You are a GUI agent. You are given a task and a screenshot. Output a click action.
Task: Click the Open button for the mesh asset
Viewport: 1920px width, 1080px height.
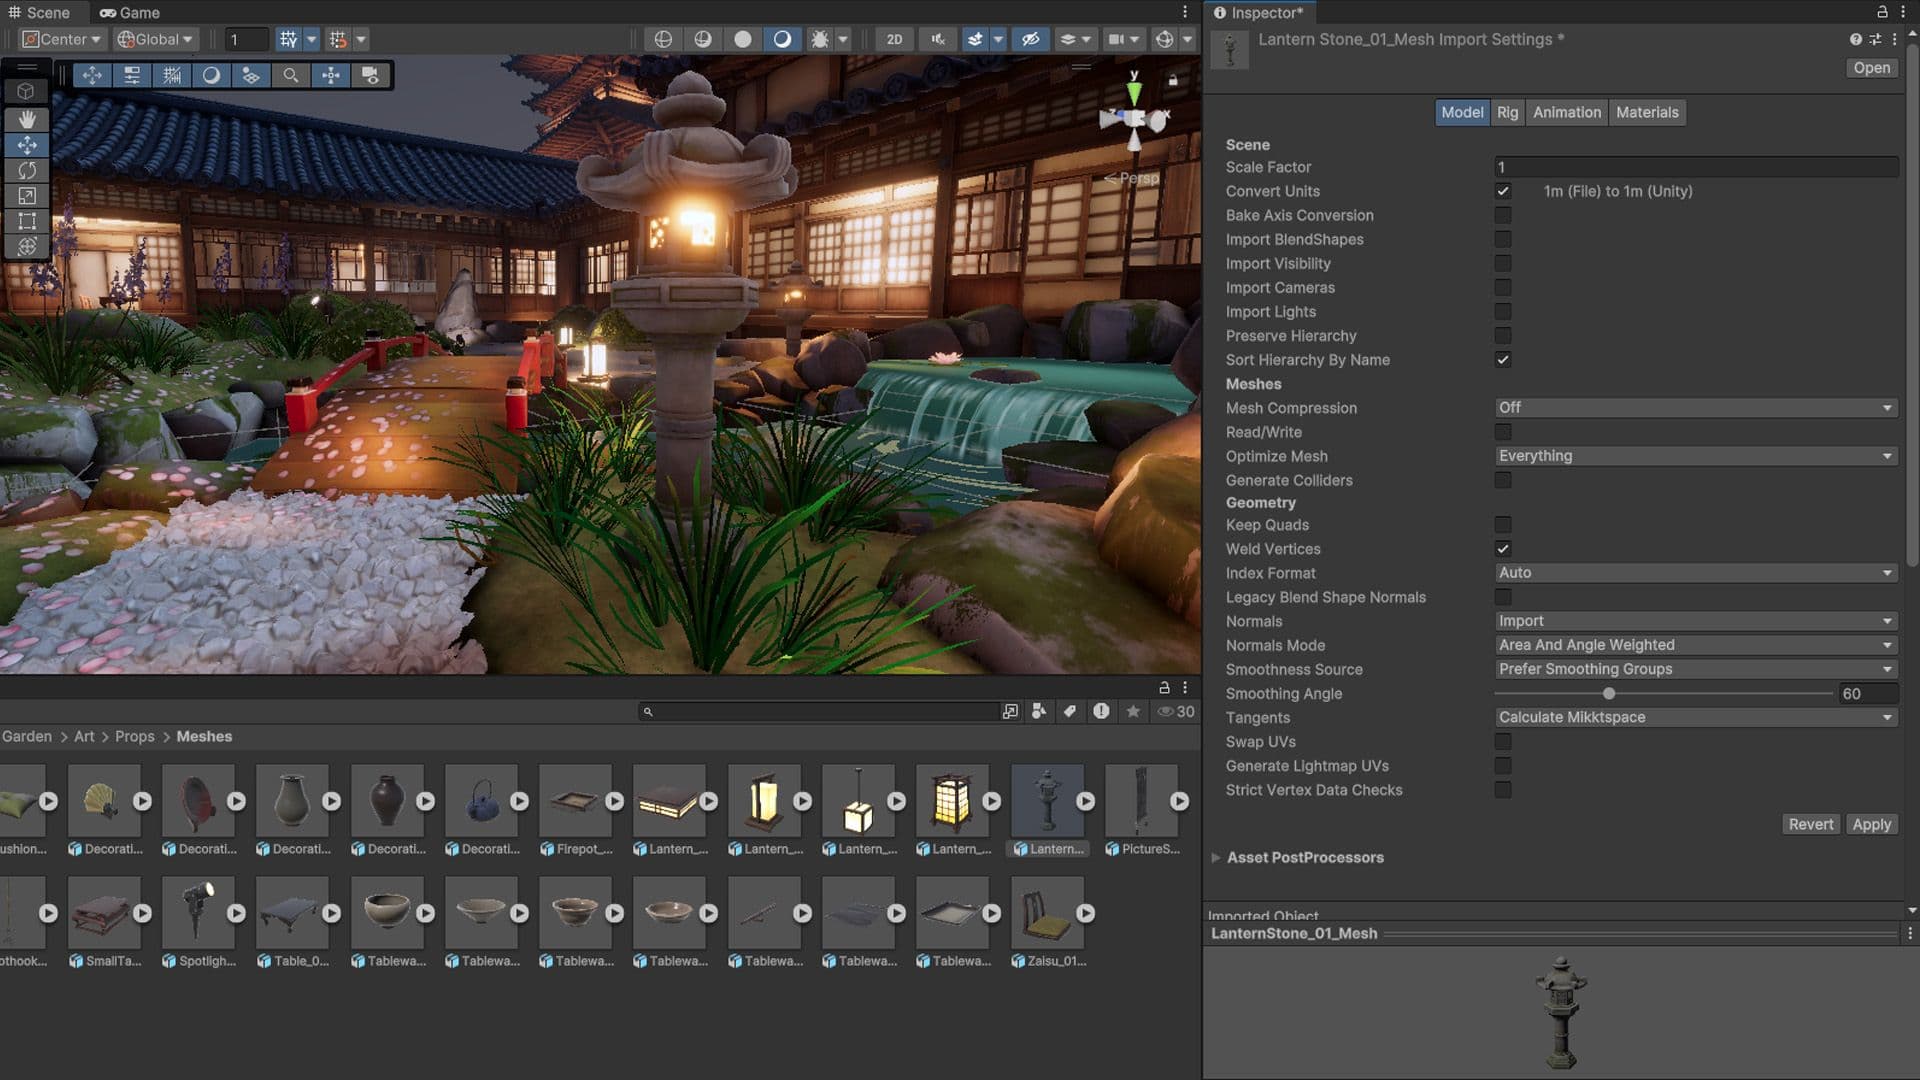[x=1870, y=67]
